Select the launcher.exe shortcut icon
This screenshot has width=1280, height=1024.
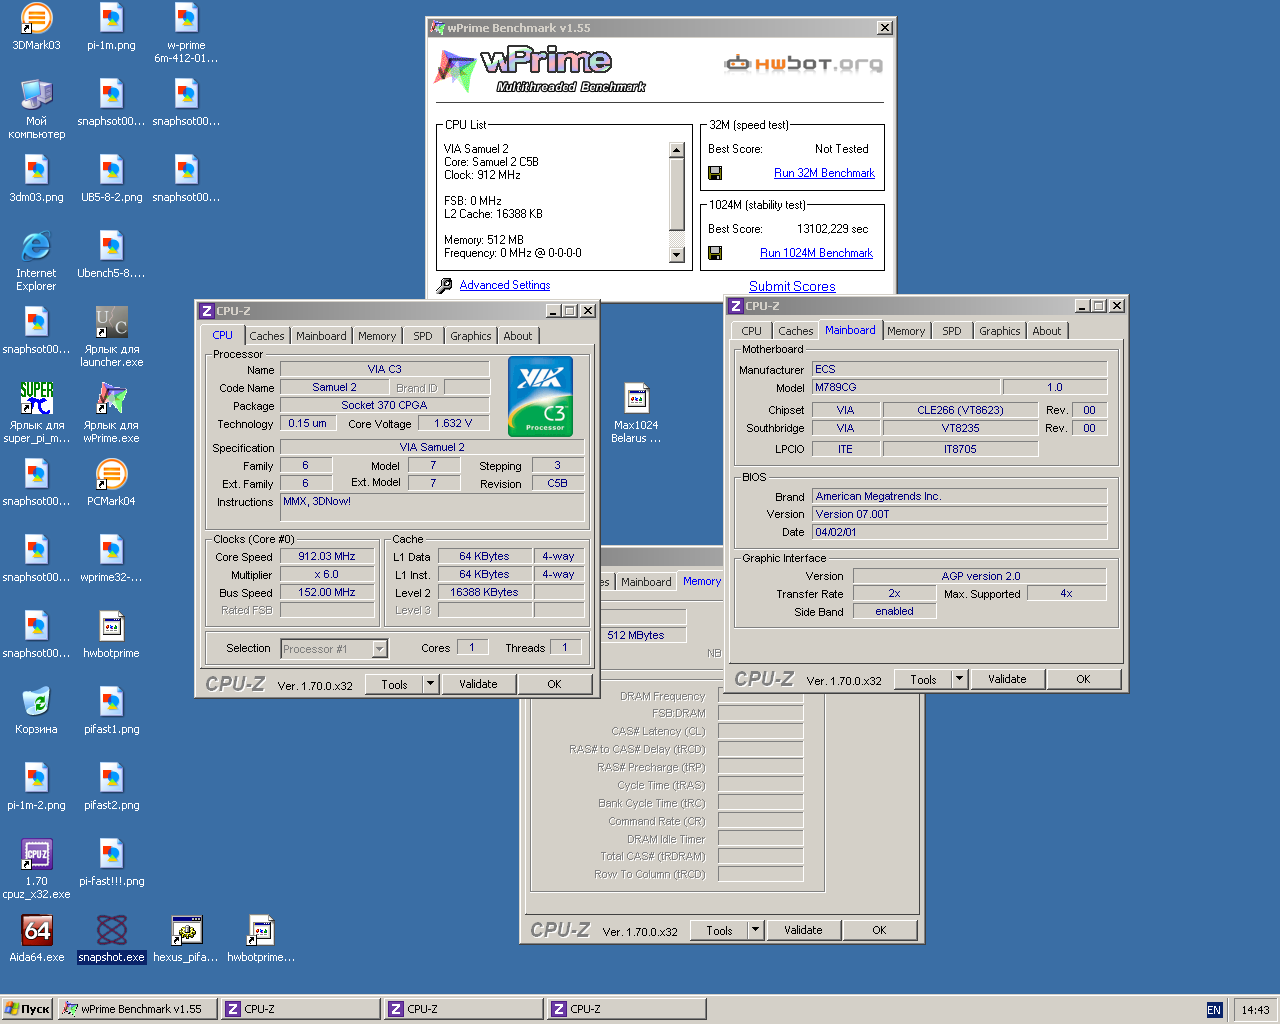click(111, 337)
